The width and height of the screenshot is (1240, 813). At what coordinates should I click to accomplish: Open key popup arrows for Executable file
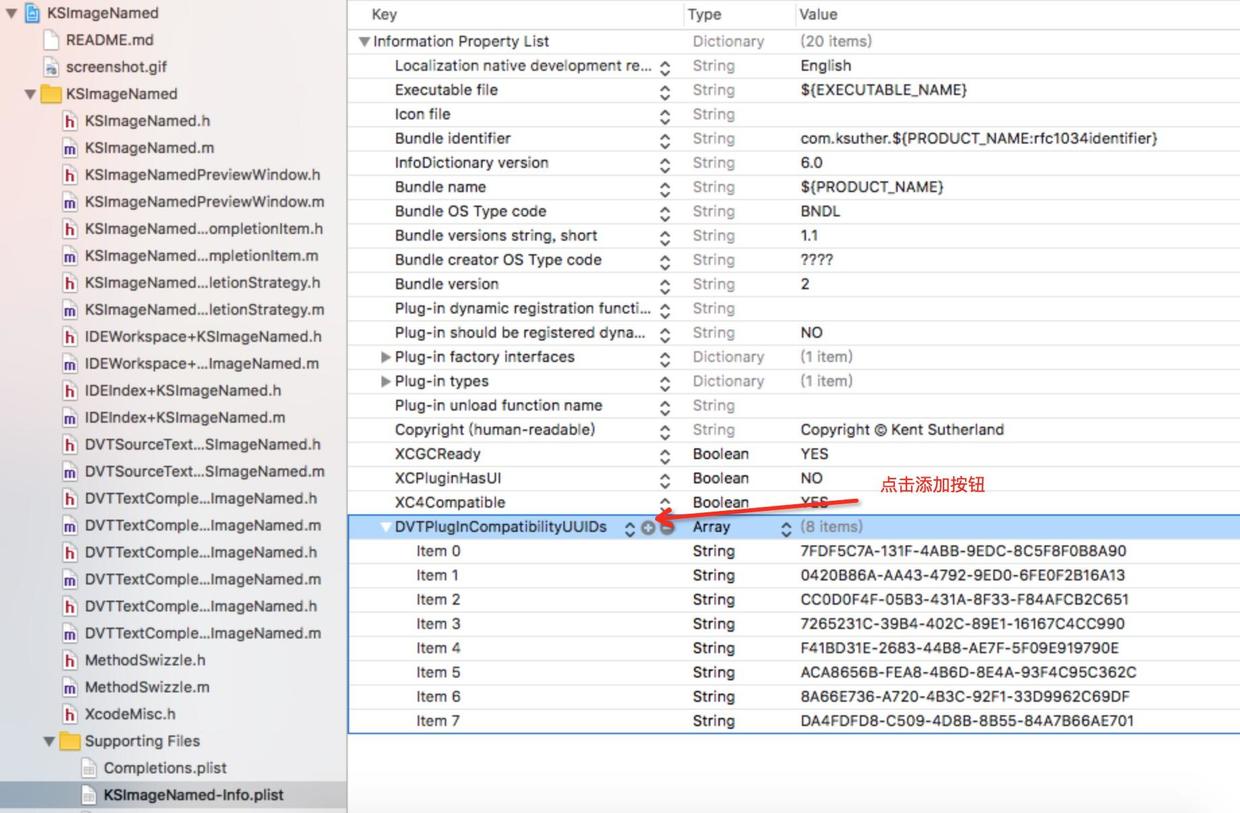tap(665, 91)
